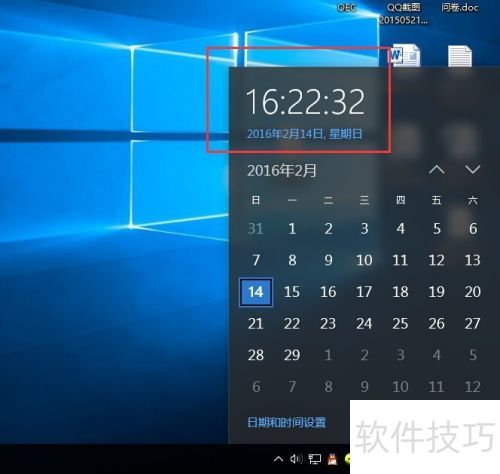Click the date line 2016年2月14日, 星期日
The width and height of the screenshot is (500, 474).
click(304, 134)
